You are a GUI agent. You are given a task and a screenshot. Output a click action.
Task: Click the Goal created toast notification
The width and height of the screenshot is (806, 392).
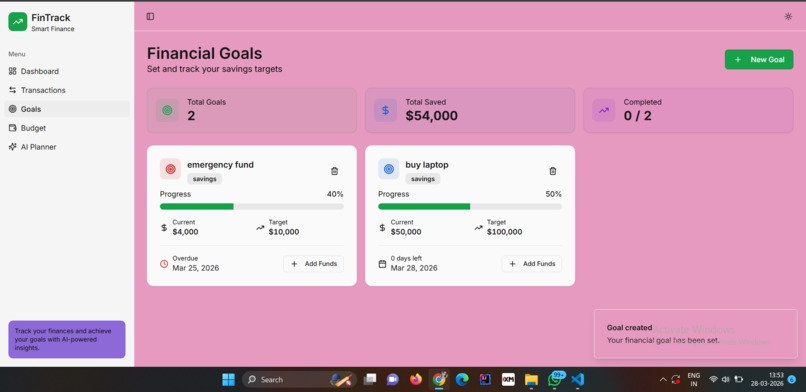(x=695, y=334)
